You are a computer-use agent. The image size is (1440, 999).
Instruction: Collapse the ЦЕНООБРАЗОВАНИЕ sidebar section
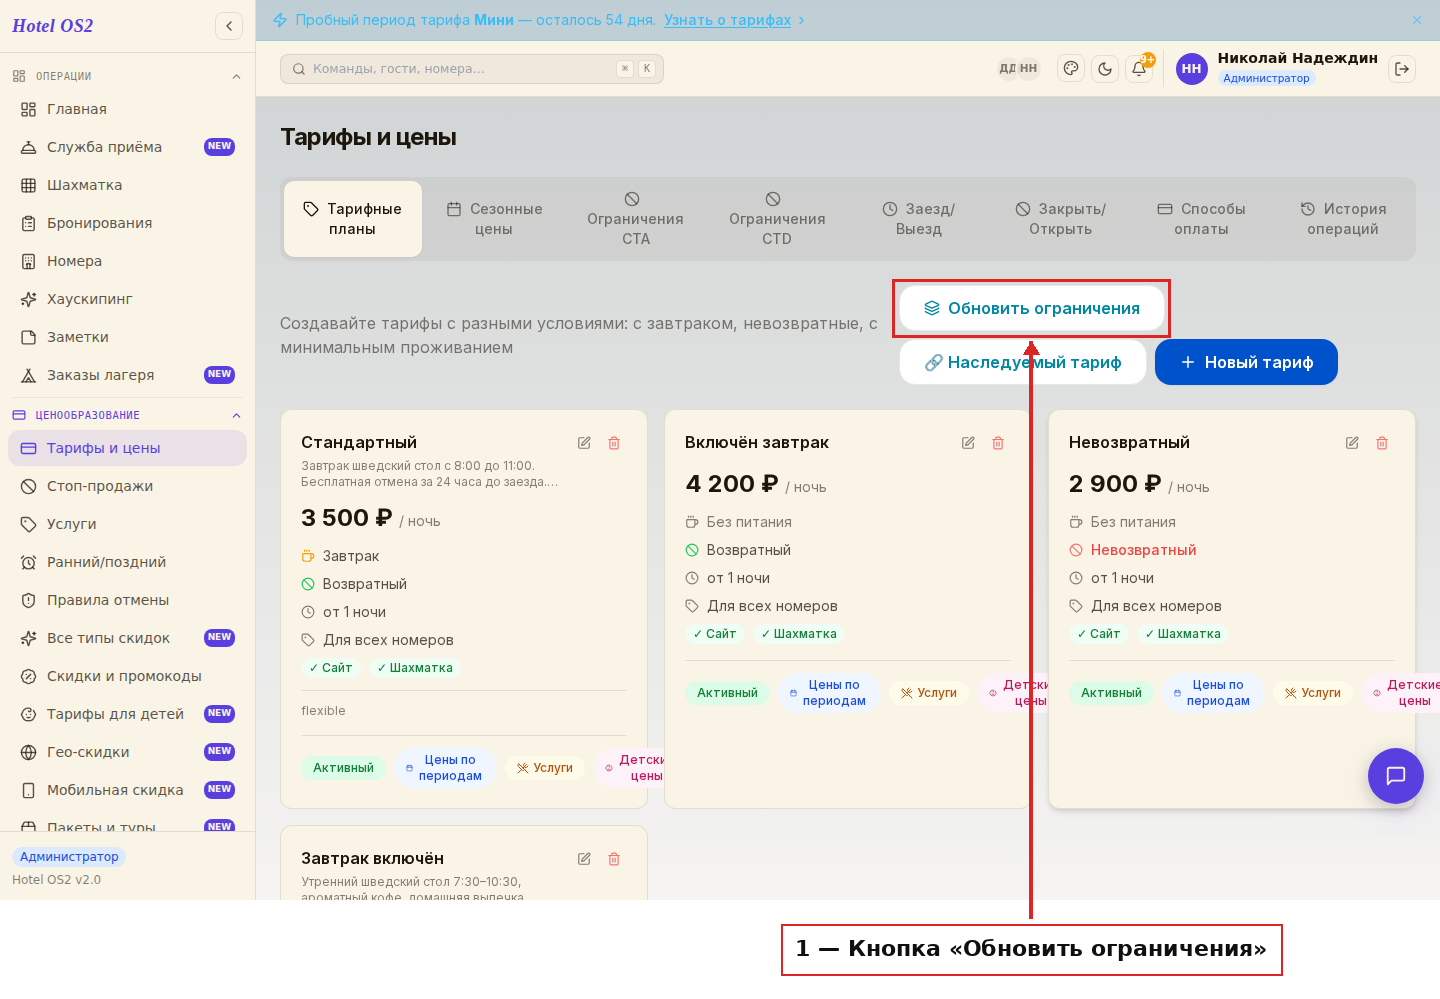(127, 415)
